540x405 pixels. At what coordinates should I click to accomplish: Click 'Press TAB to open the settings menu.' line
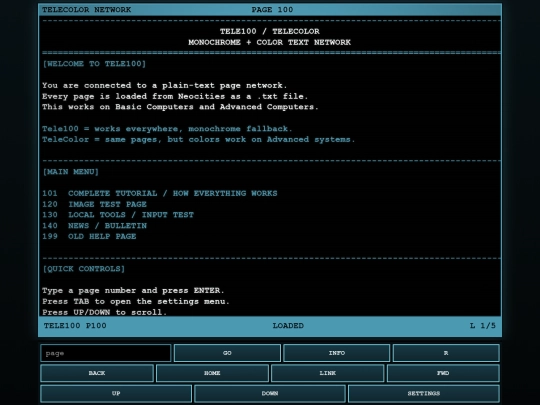pos(136,302)
